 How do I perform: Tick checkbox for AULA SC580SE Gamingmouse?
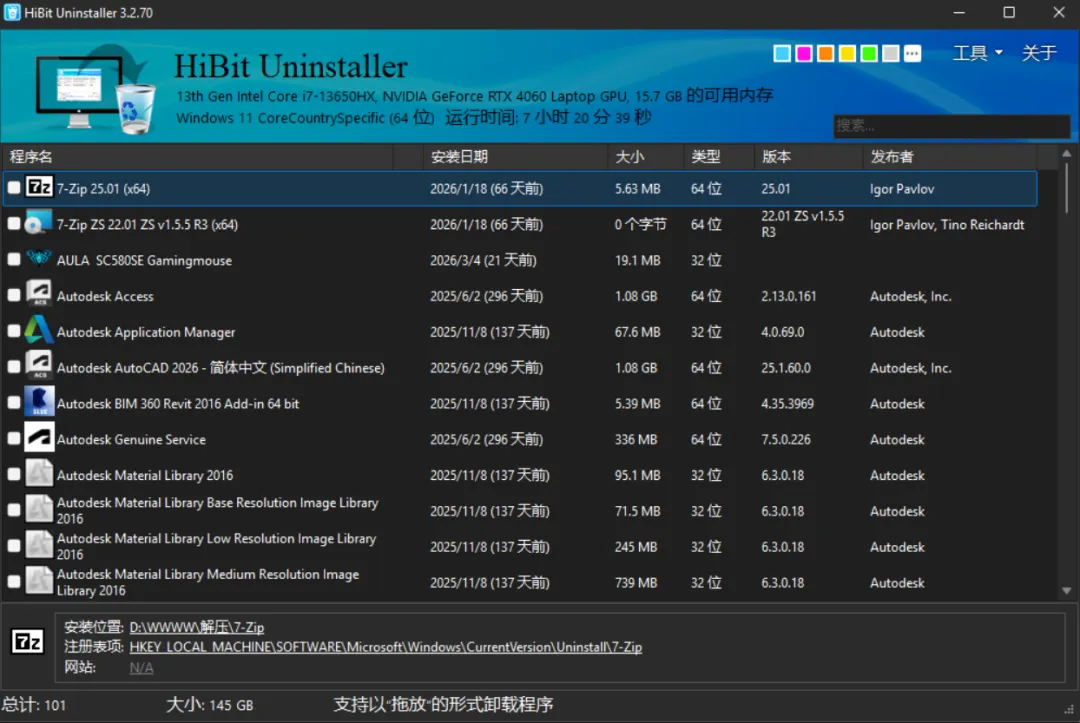[x=14, y=260]
